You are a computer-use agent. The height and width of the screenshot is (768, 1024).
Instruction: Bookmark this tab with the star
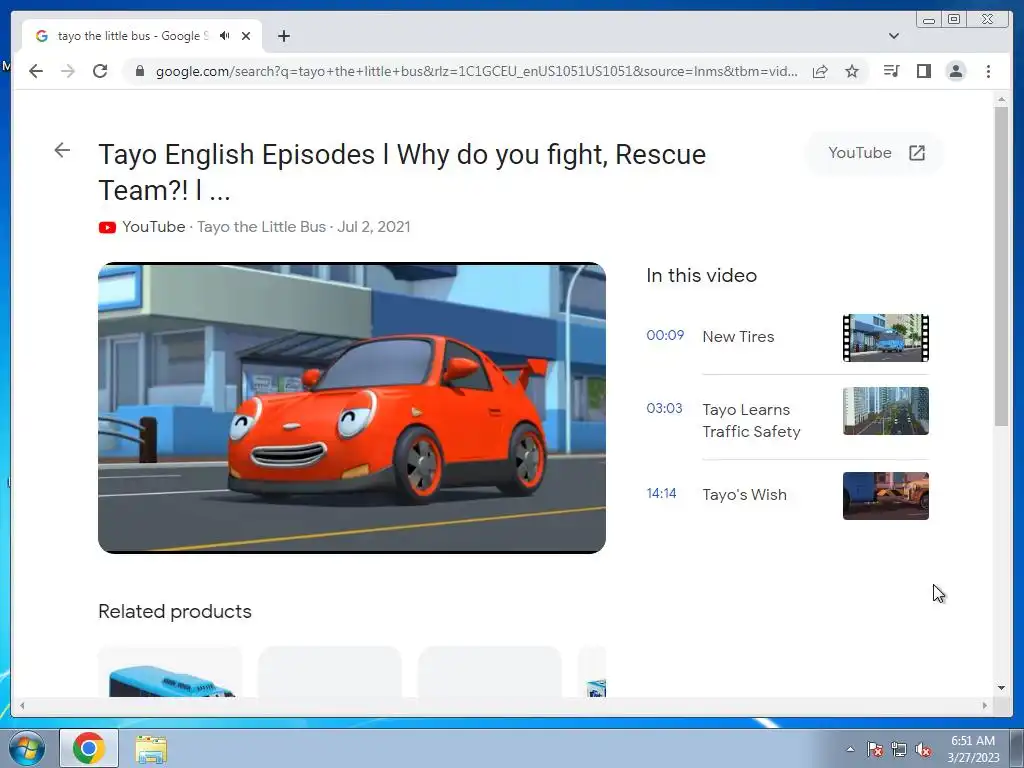pyautogui.click(x=852, y=71)
